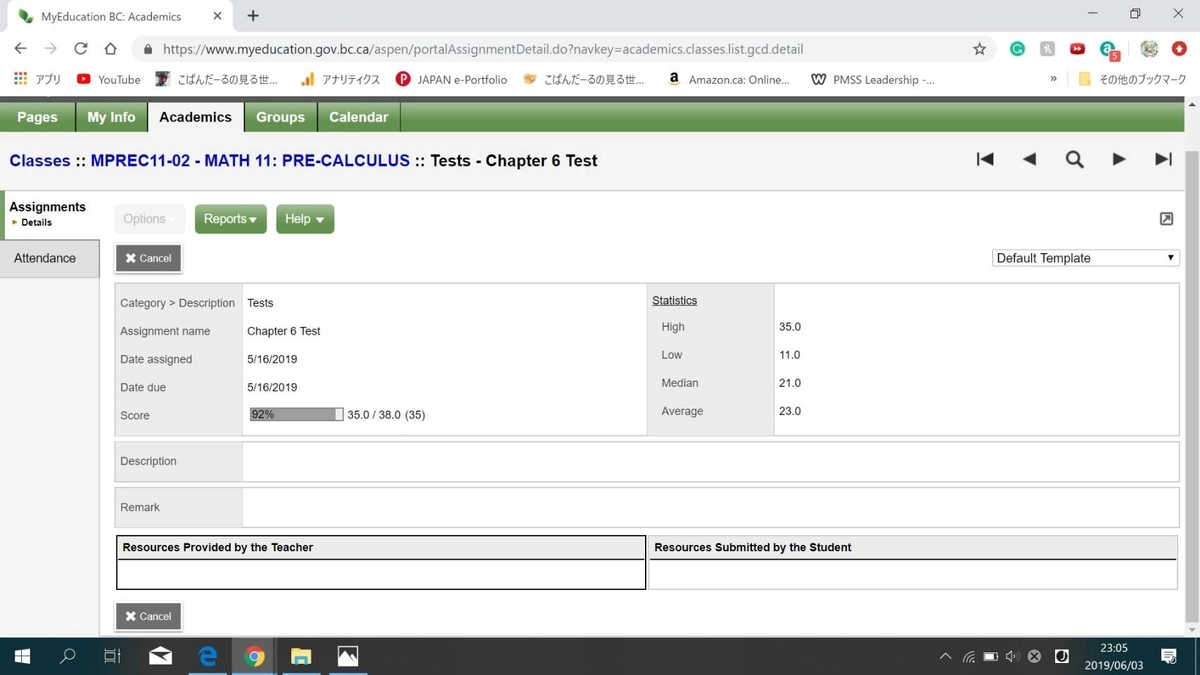Viewport: 1200px width, 675px height.
Task: Select the Academics tab
Action: point(195,117)
